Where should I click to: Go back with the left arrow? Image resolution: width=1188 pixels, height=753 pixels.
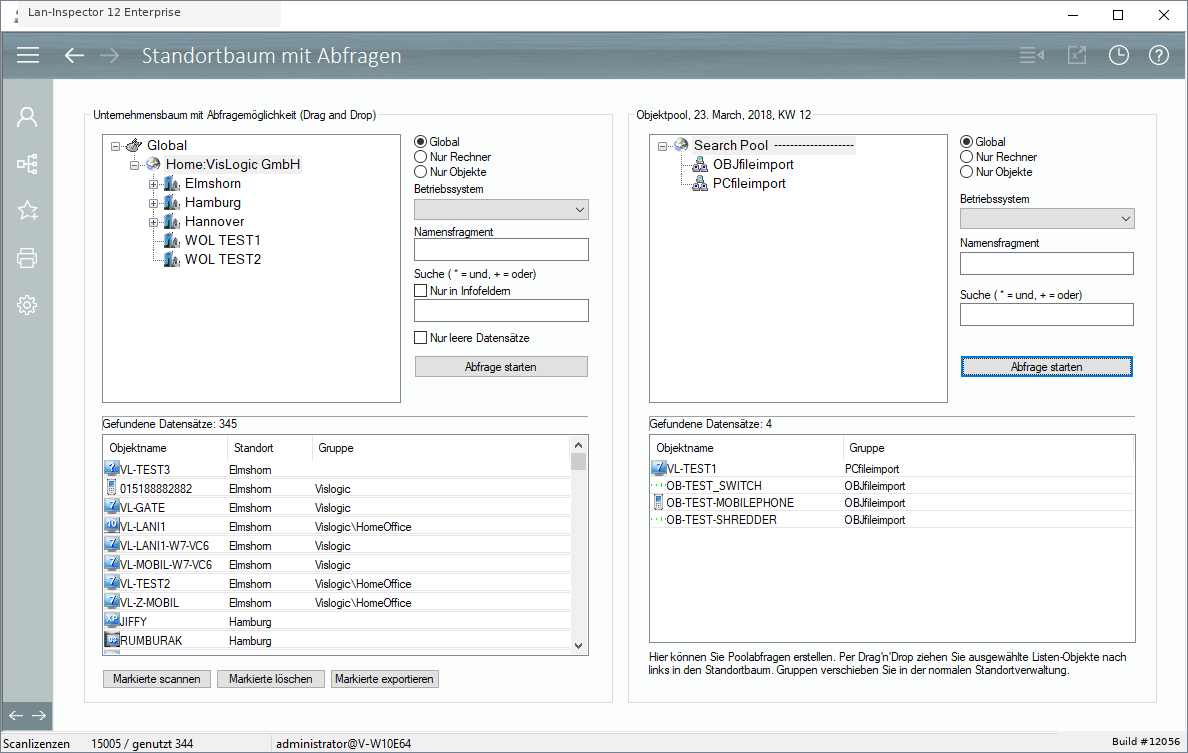[x=74, y=55]
